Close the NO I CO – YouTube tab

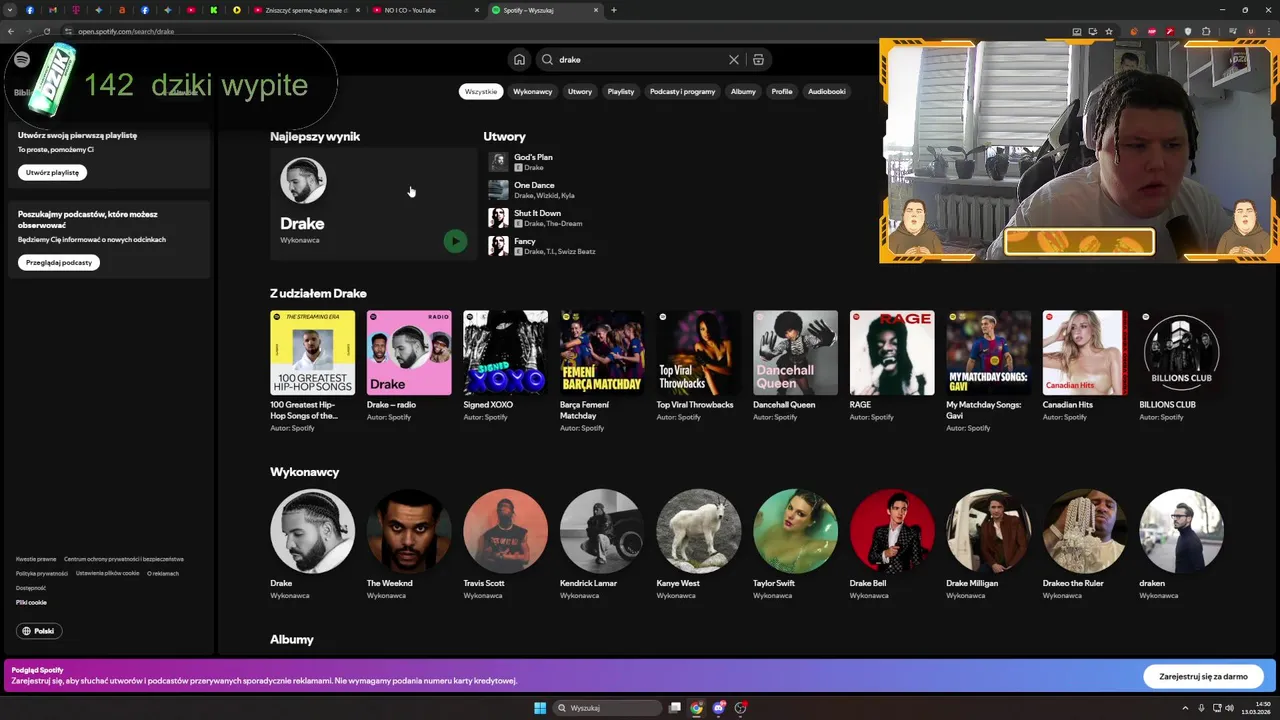click(x=476, y=10)
